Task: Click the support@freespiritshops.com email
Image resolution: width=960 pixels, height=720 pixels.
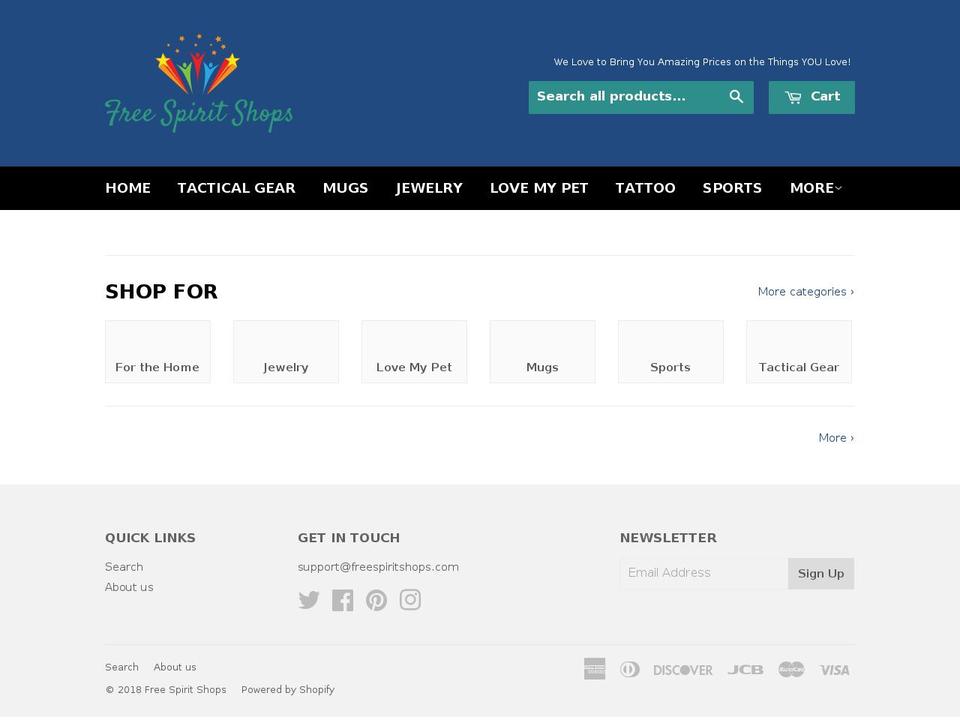Action: [378, 567]
